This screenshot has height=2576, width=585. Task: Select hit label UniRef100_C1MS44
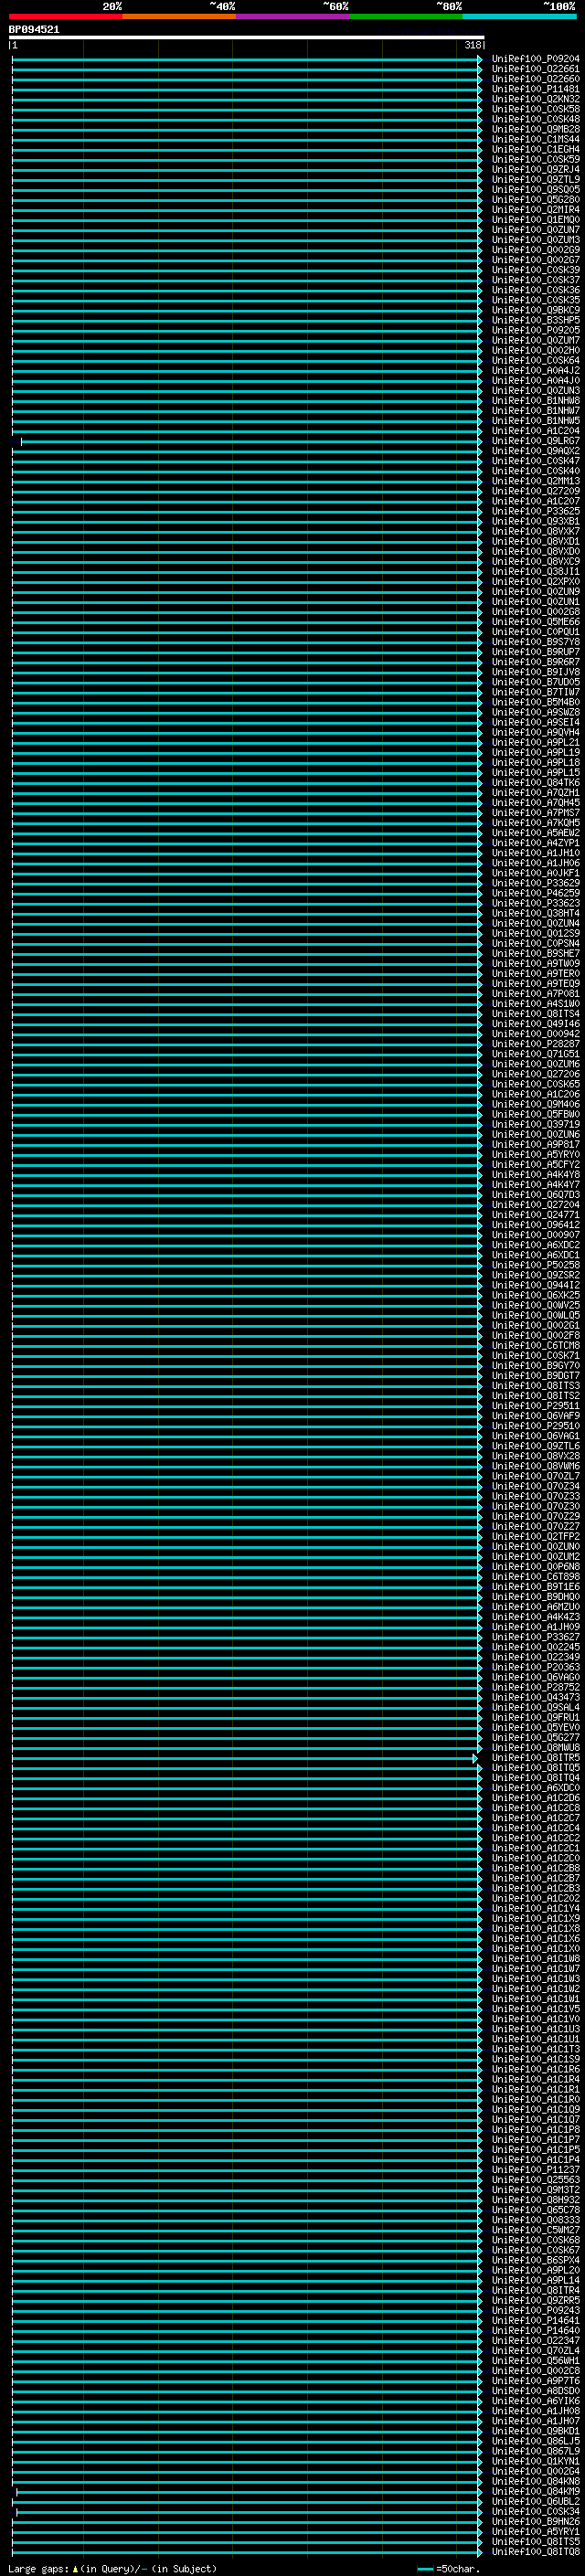(x=535, y=139)
